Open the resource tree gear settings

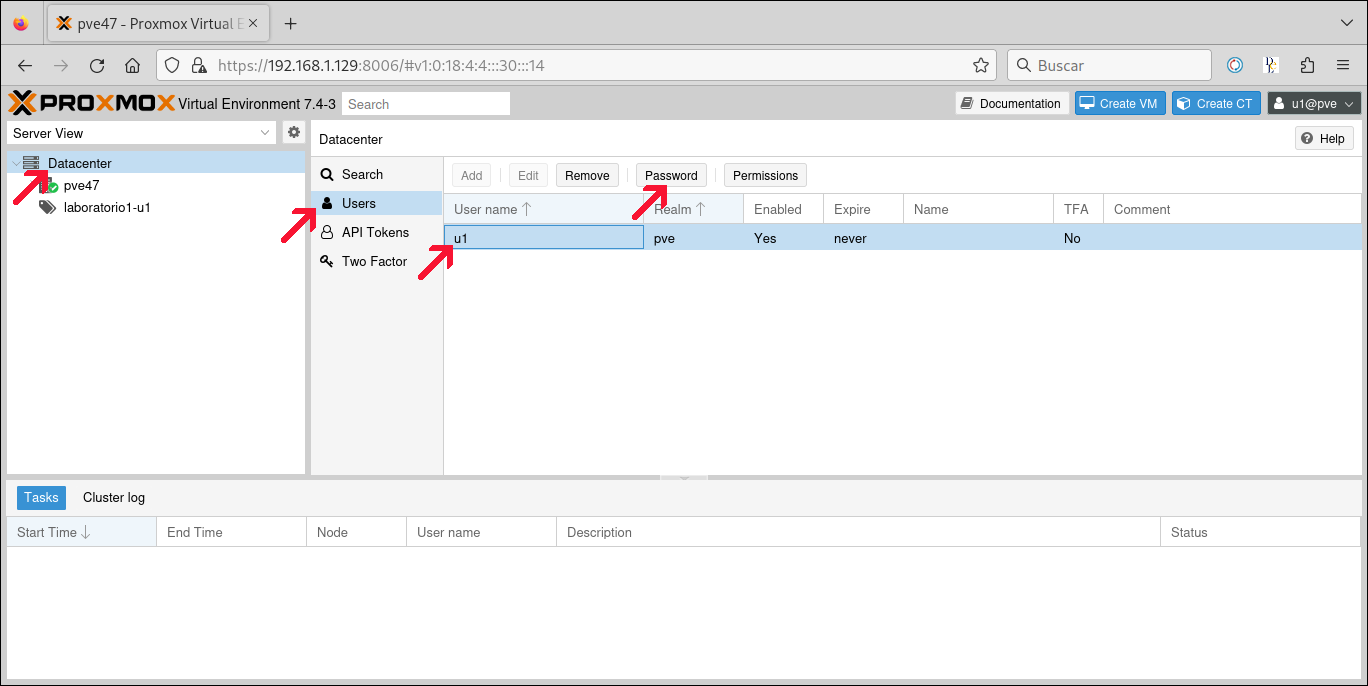(294, 132)
